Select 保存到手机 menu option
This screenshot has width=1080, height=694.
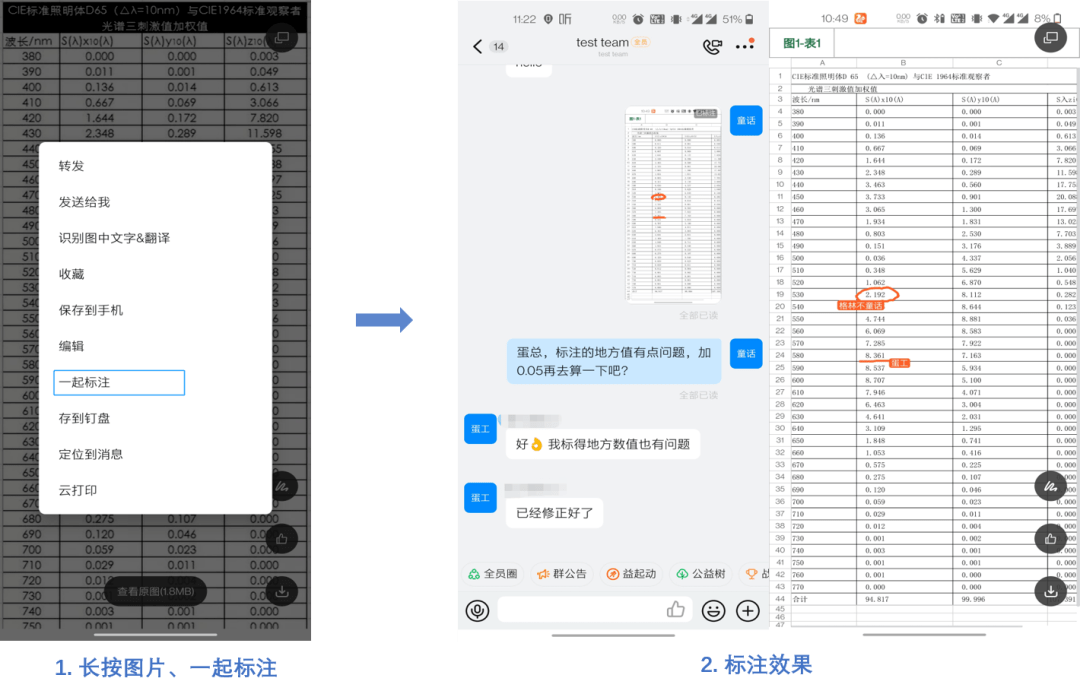pos(91,310)
